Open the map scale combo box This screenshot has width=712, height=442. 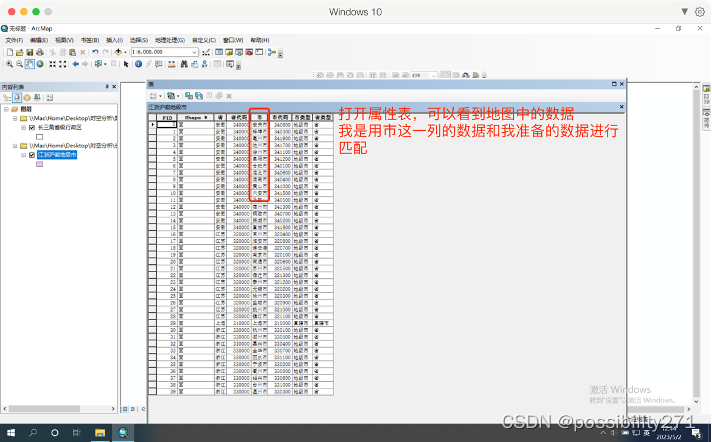tap(164, 52)
